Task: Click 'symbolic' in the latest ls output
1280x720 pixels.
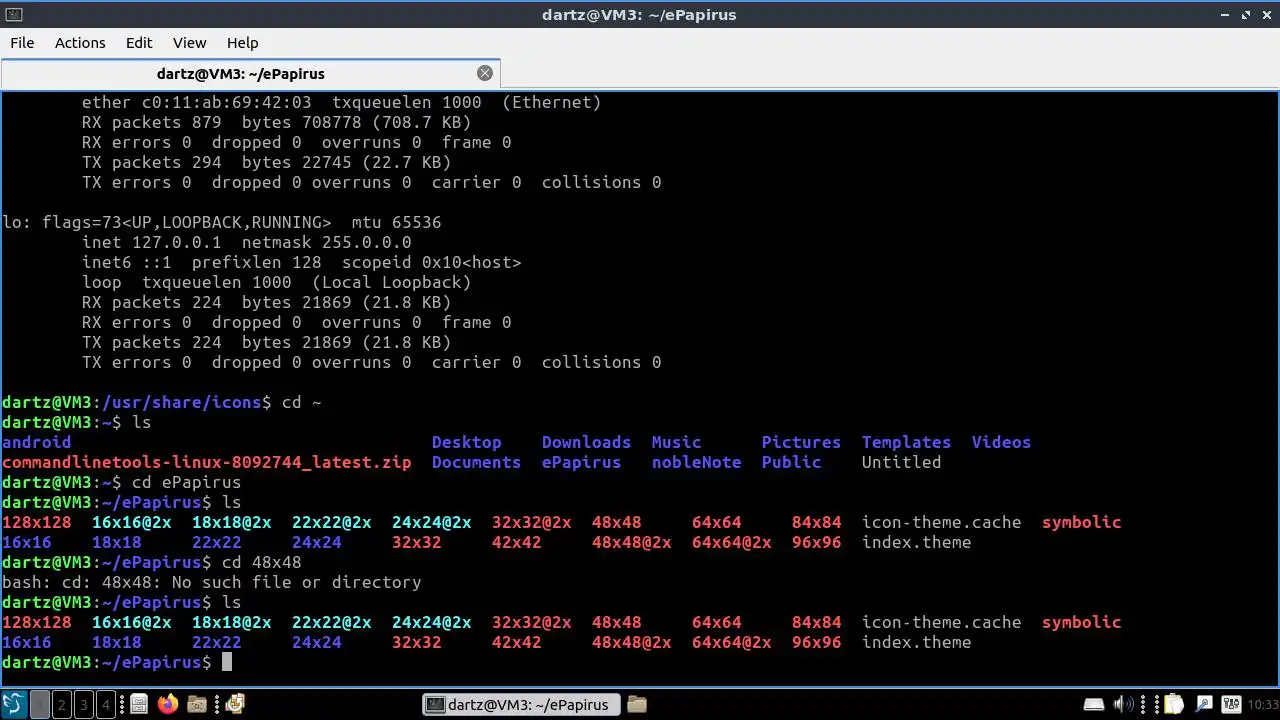Action: pyautogui.click(x=1082, y=622)
